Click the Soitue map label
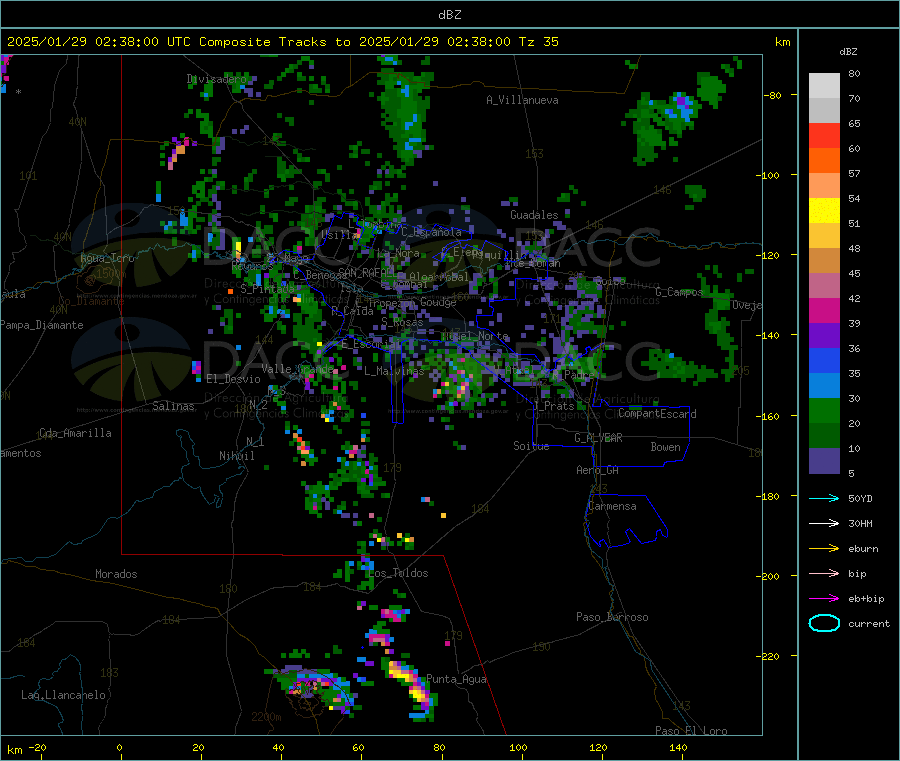The image size is (900, 761). click(531, 446)
